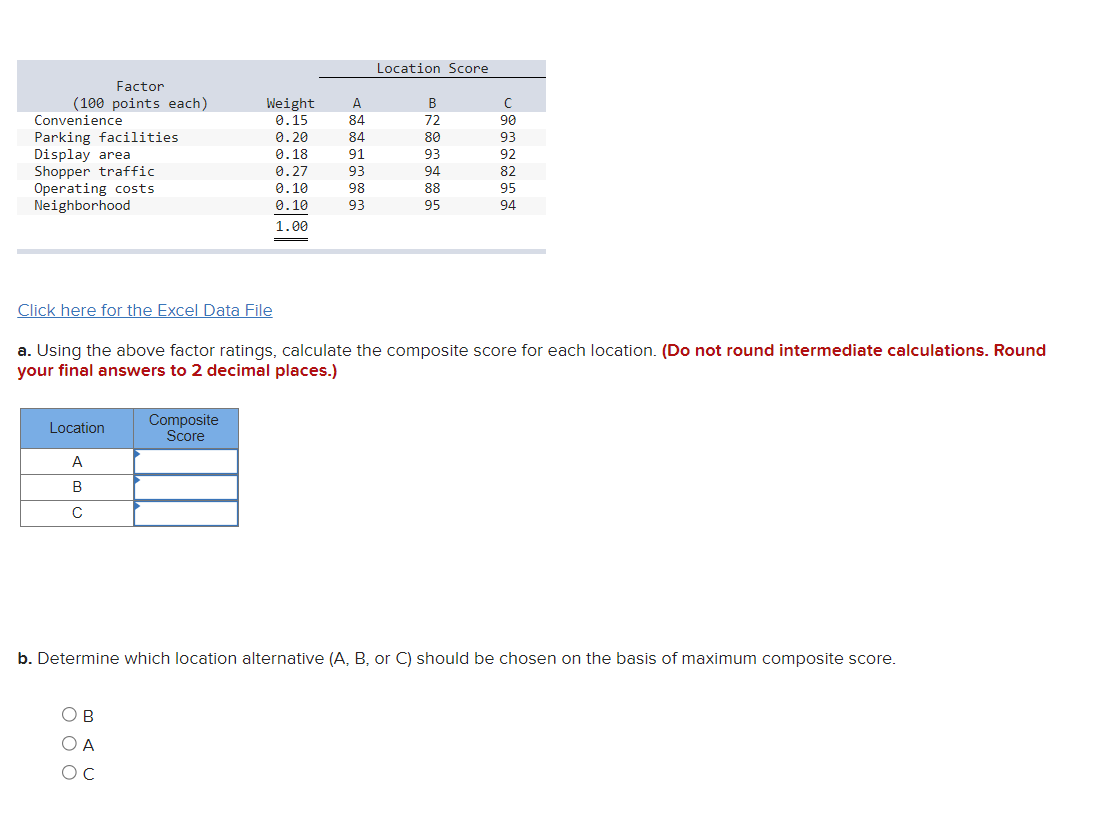Click the Neighborhood score 94 under column C
The image size is (1114, 827).
click(508, 205)
